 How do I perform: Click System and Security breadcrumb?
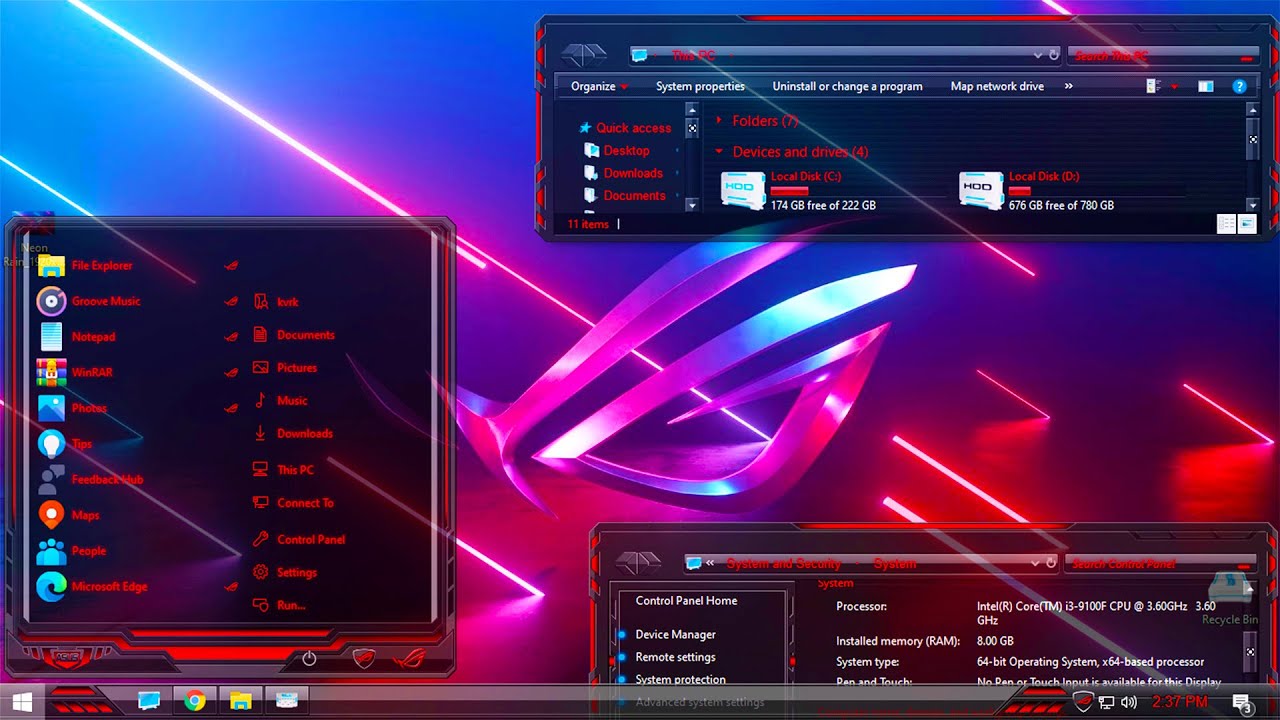tap(784, 564)
